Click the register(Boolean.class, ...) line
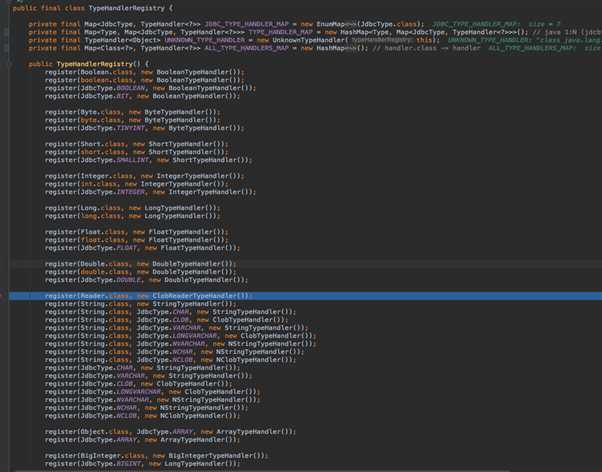Image resolution: width=602 pixels, height=472 pixels. coord(144,72)
